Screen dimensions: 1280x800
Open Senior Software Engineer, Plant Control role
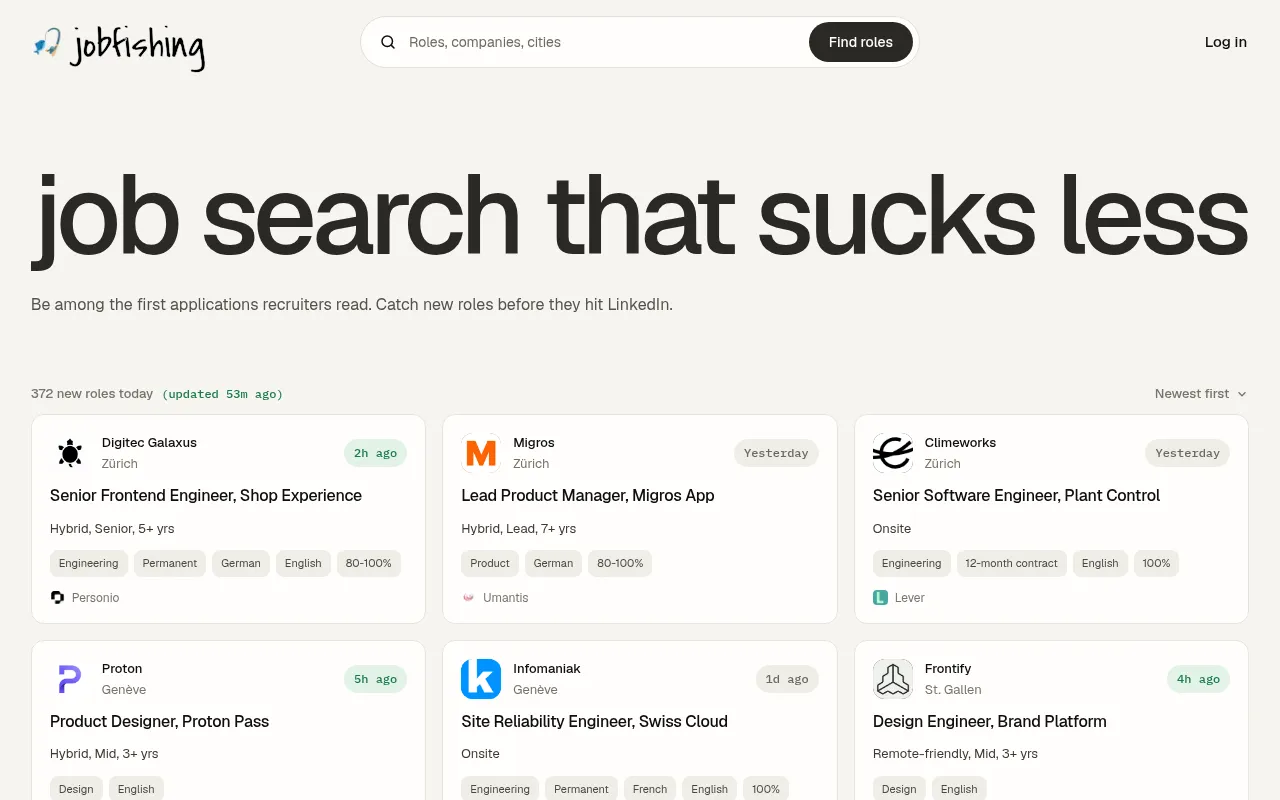click(1016, 495)
